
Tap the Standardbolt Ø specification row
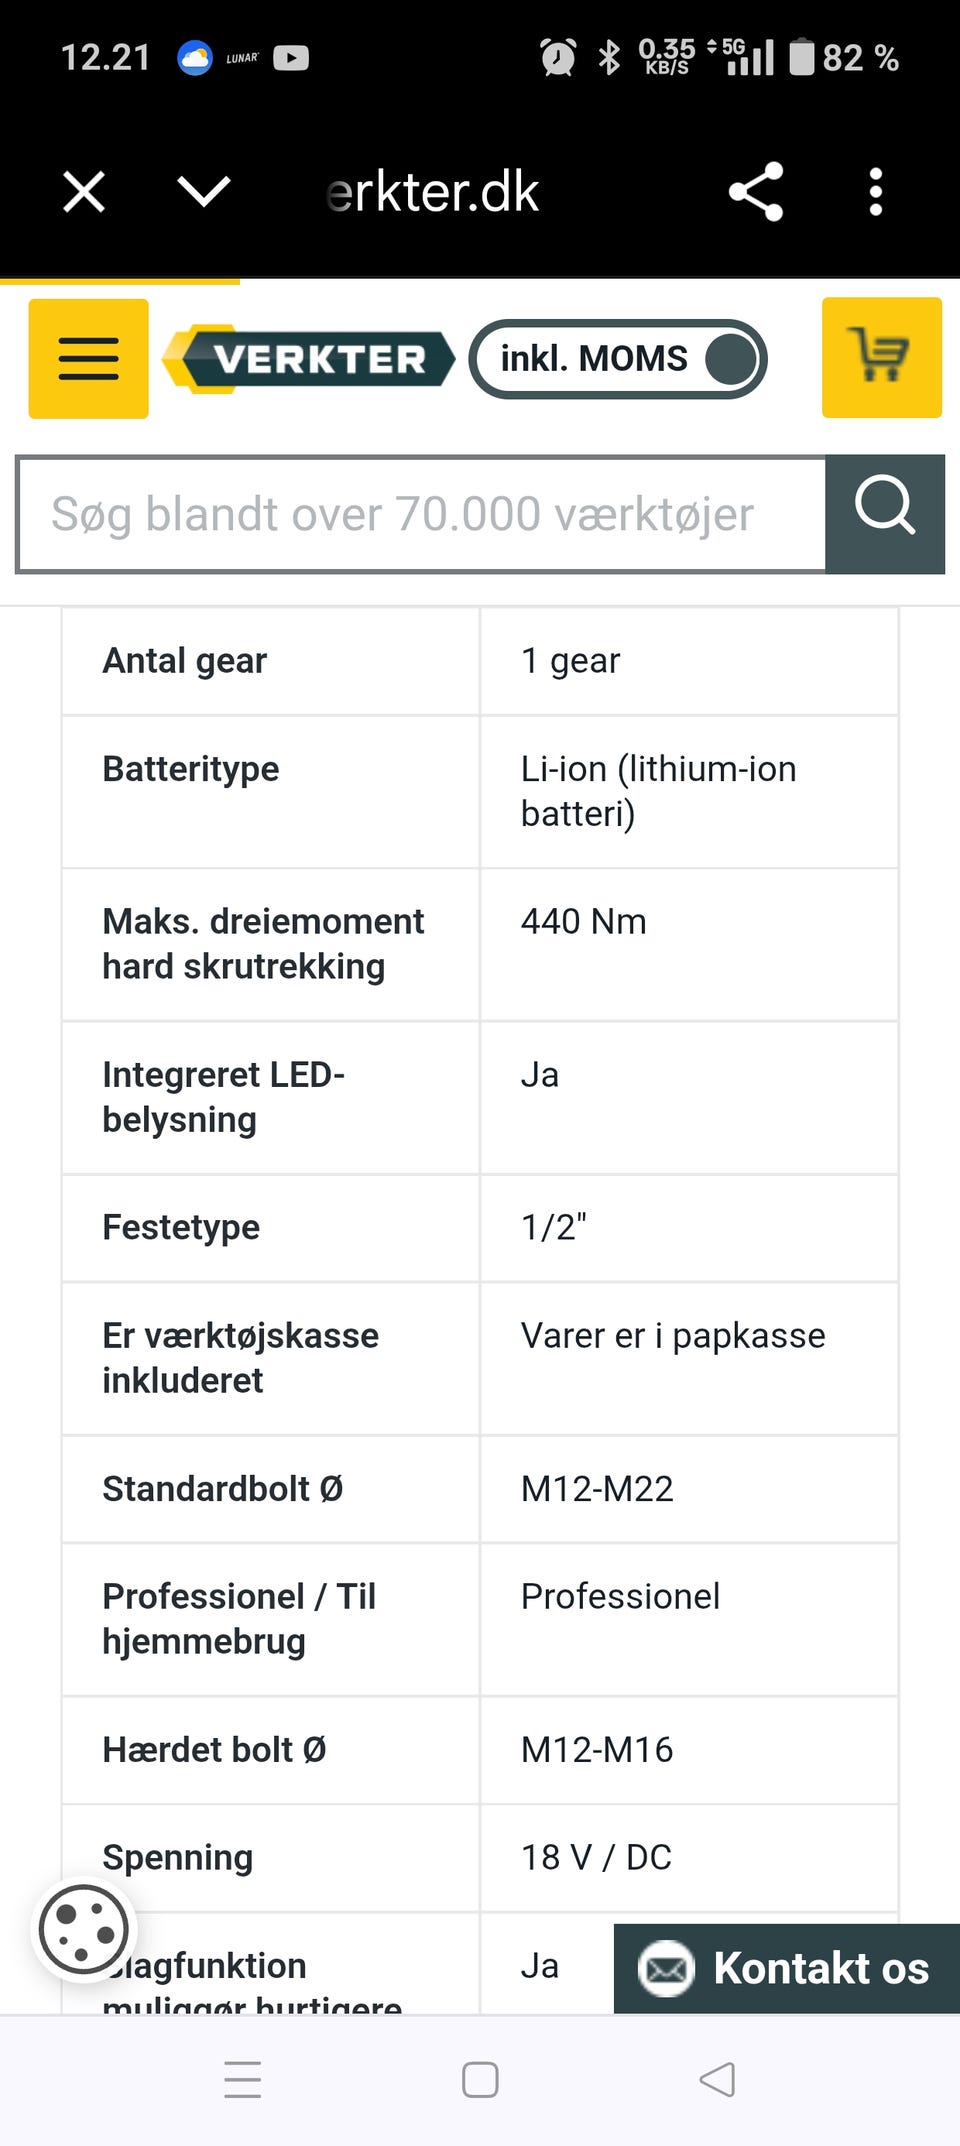click(480, 1489)
